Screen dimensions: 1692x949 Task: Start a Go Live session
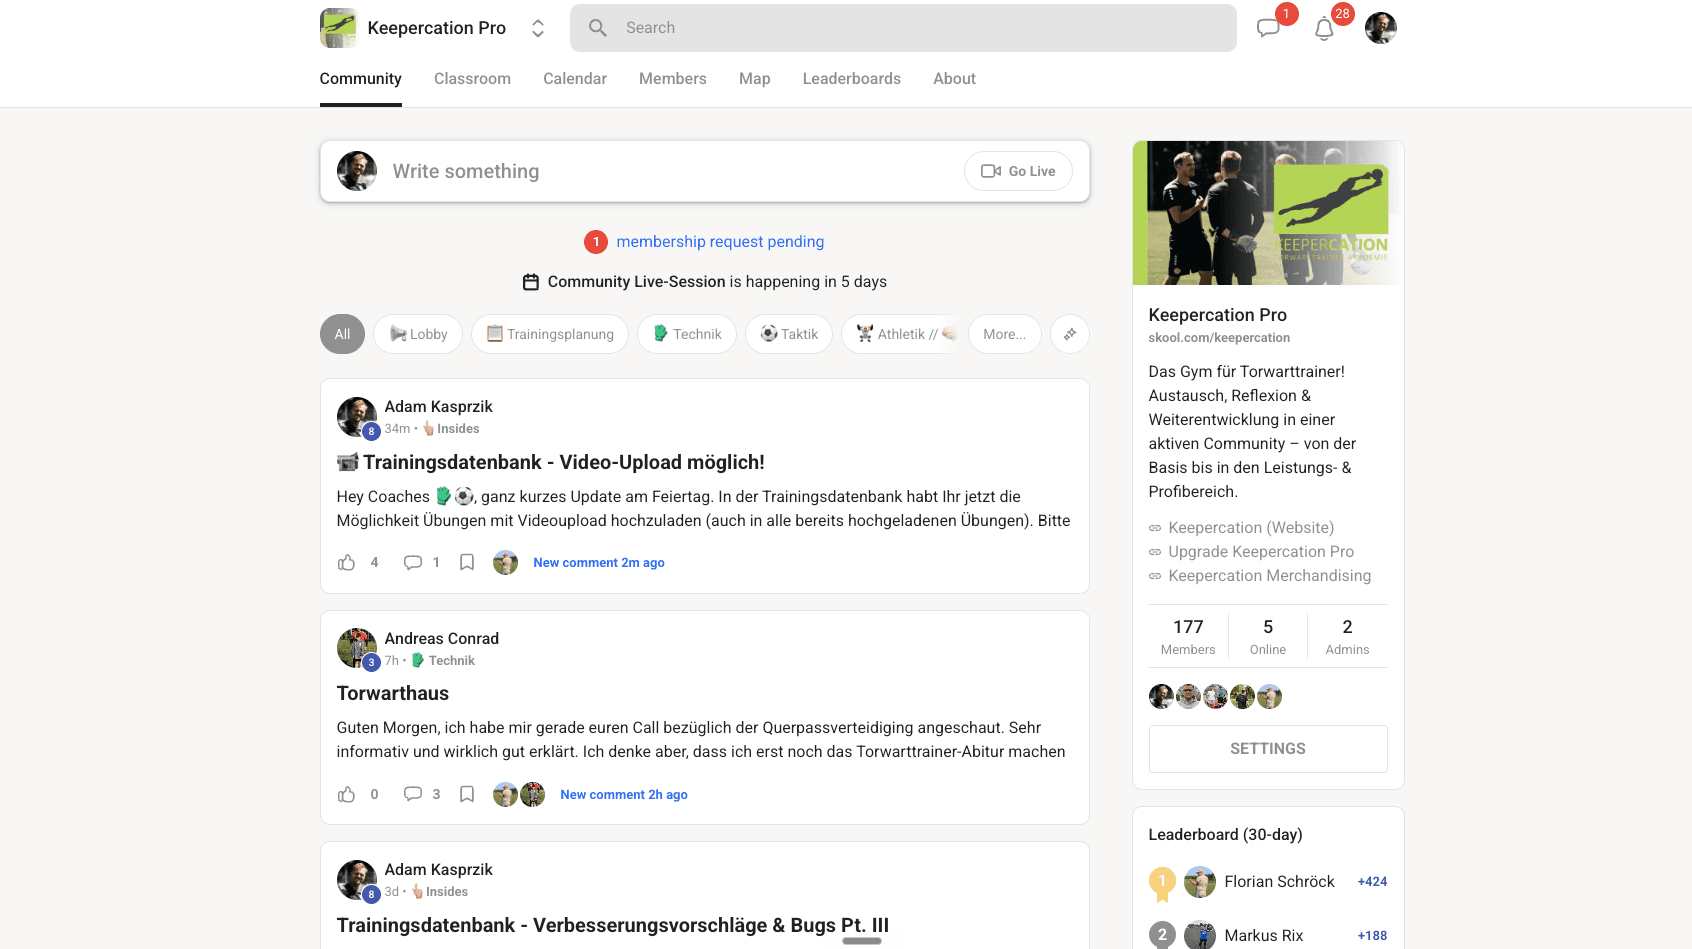[x=1018, y=171]
